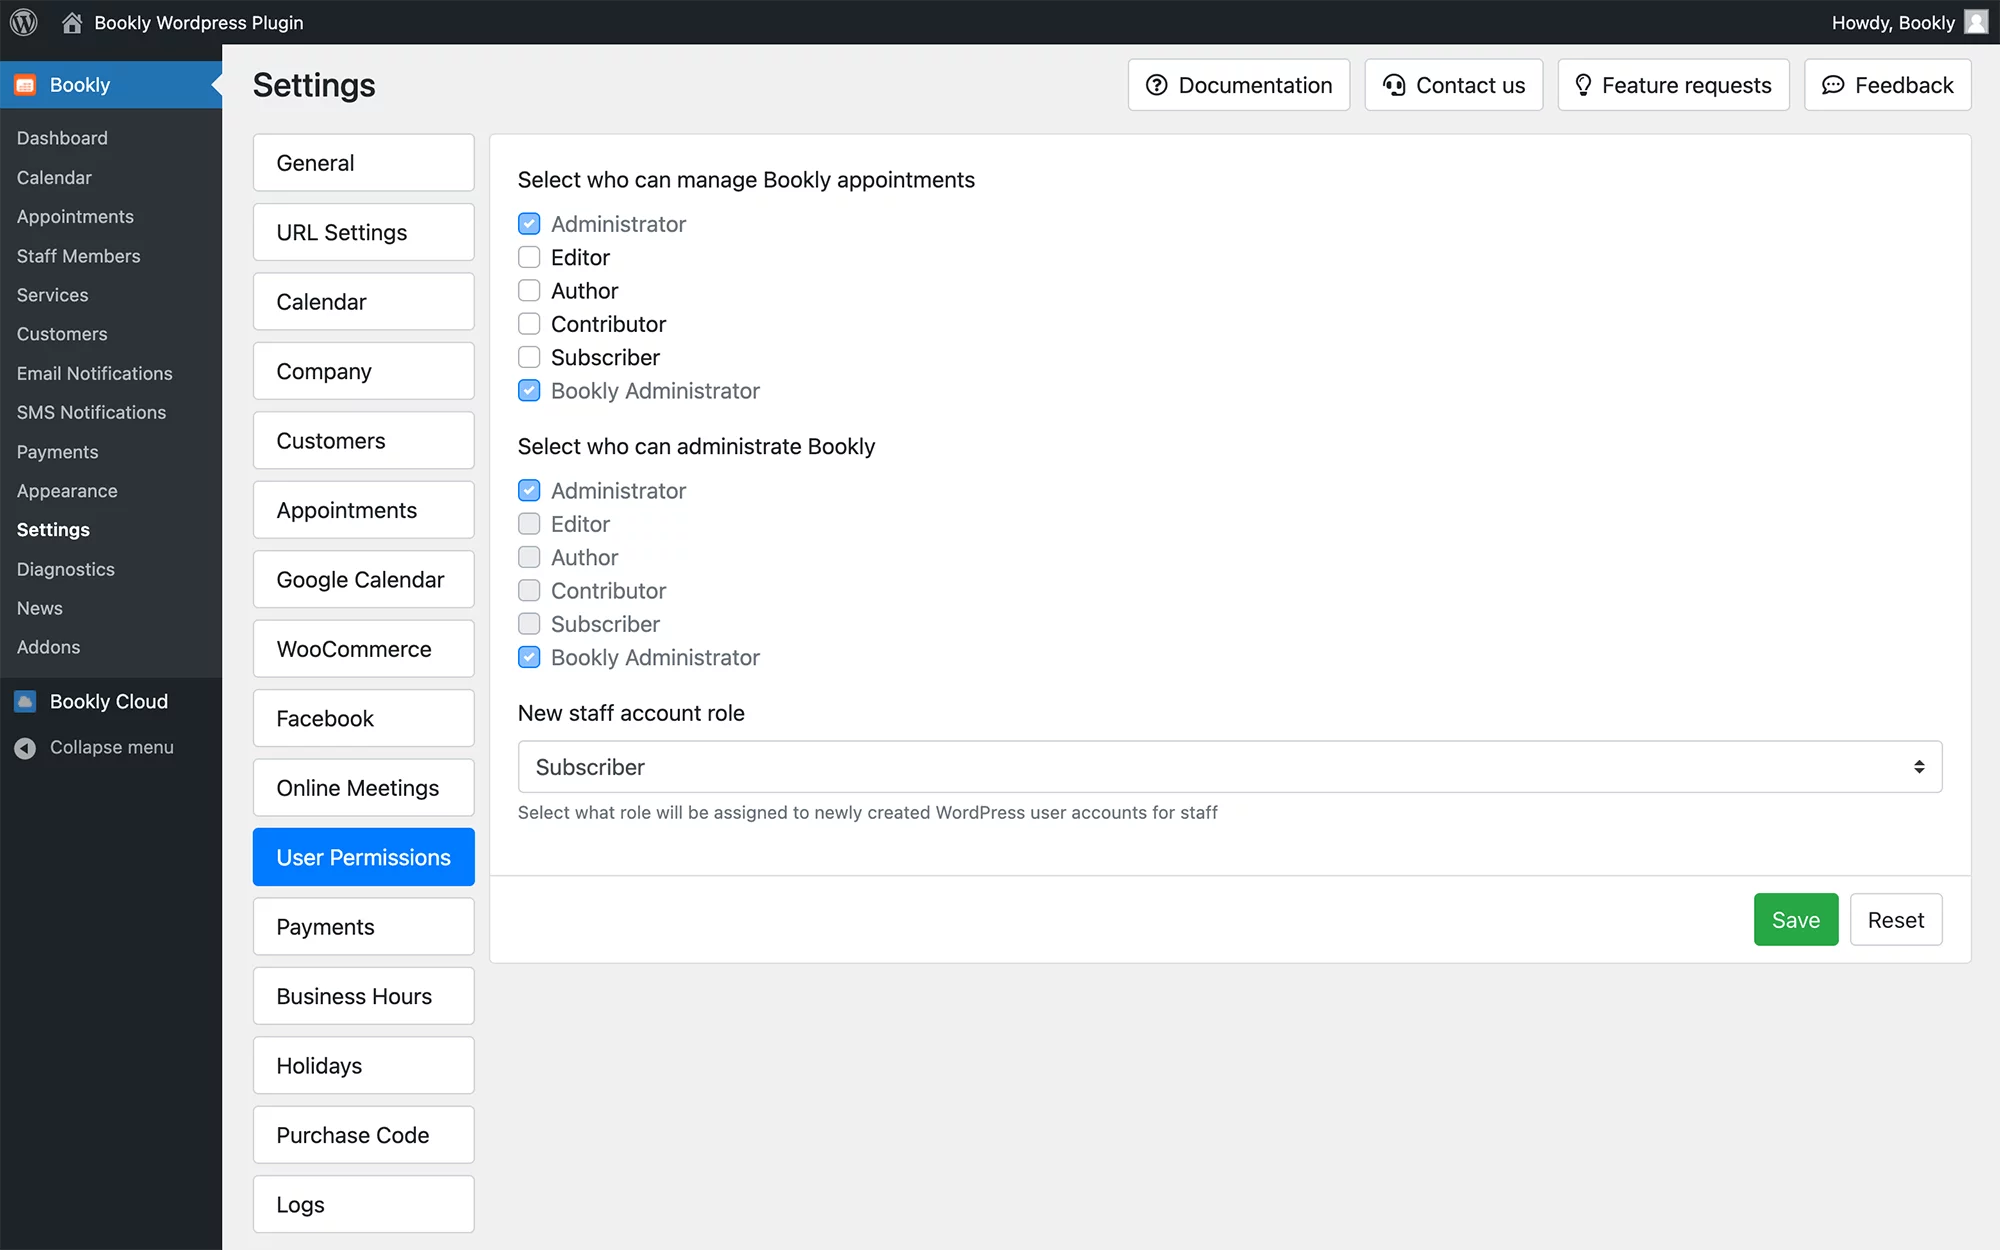2000x1250 pixels.
Task: Click the Feedback button
Action: coord(1888,85)
